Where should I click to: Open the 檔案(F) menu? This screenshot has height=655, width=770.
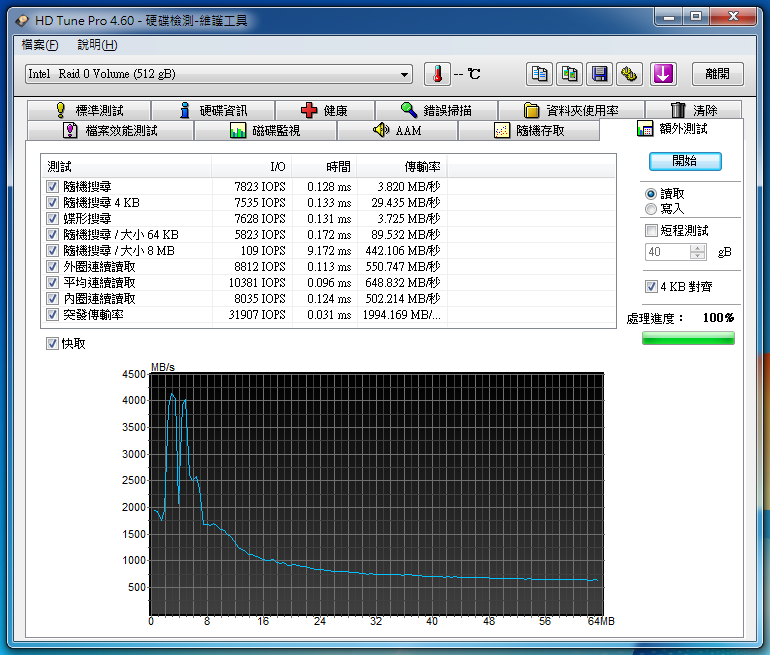point(40,45)
